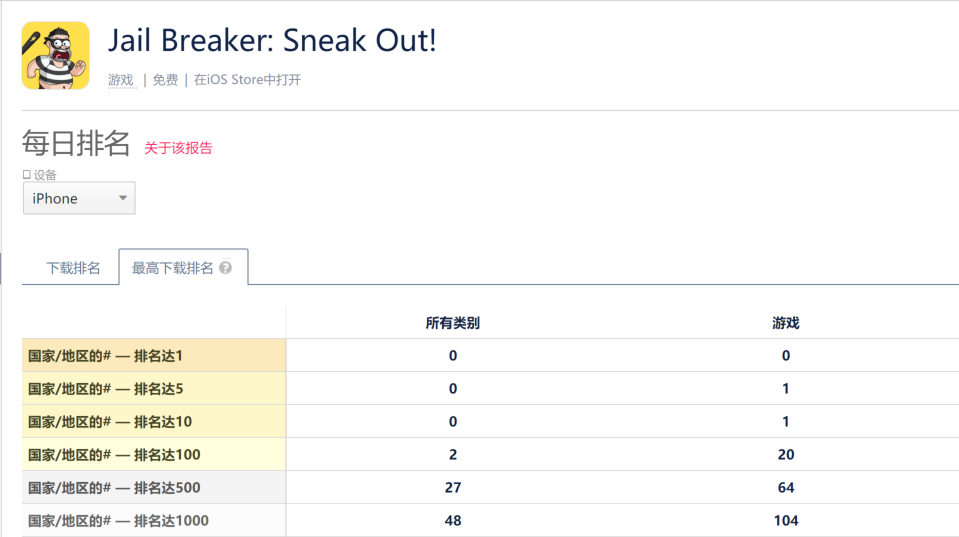Click the small device icon beside 设备

(x=27, y=175)
